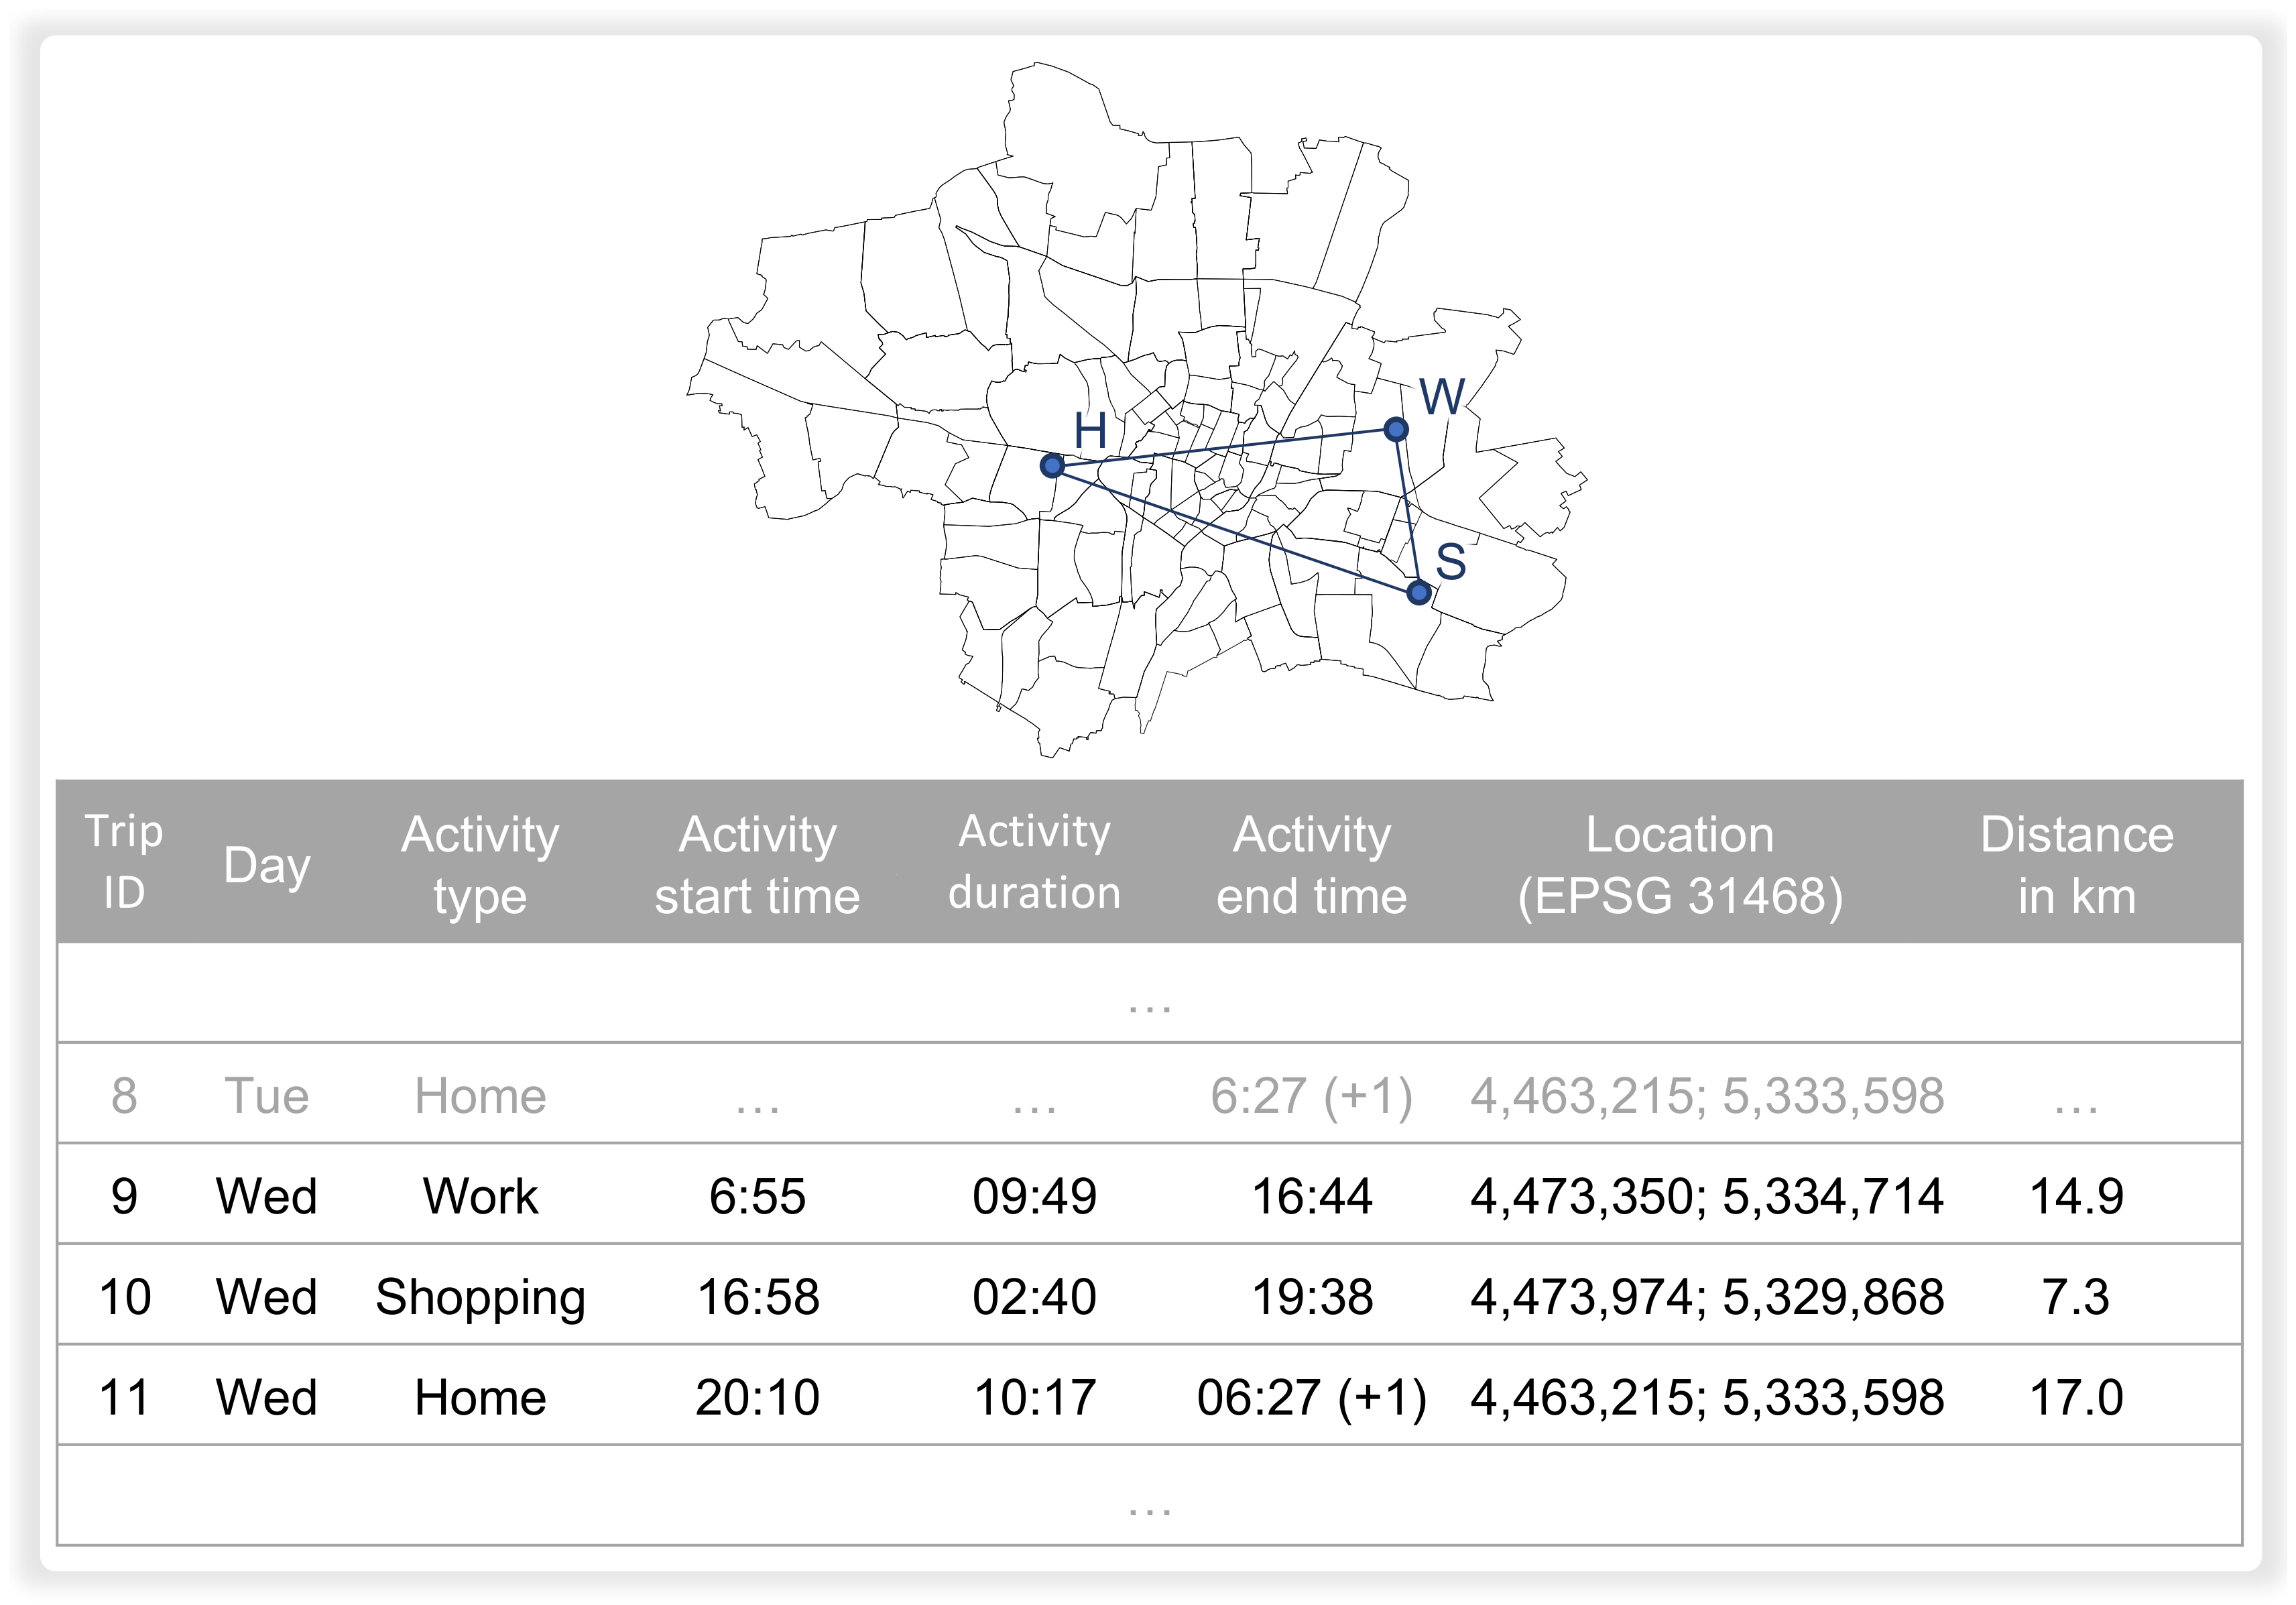
Task: Select the Activity type column header
Action: pyautogui.click(x=480, y=864)
